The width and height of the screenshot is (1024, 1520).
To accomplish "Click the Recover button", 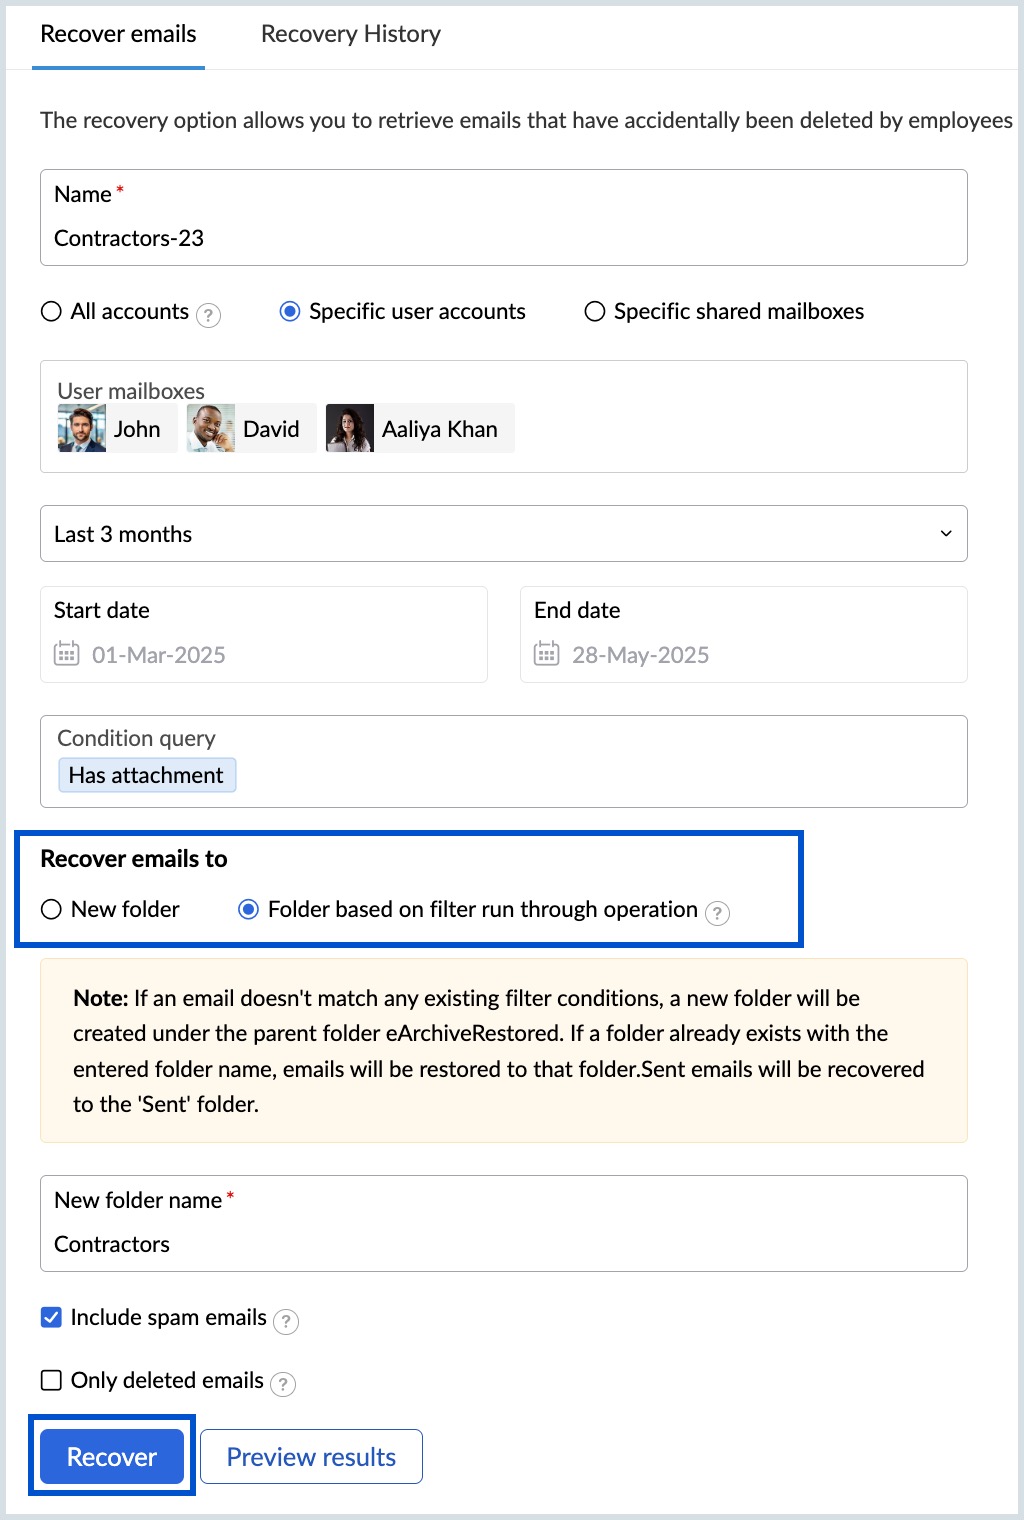I will 112,1456.
